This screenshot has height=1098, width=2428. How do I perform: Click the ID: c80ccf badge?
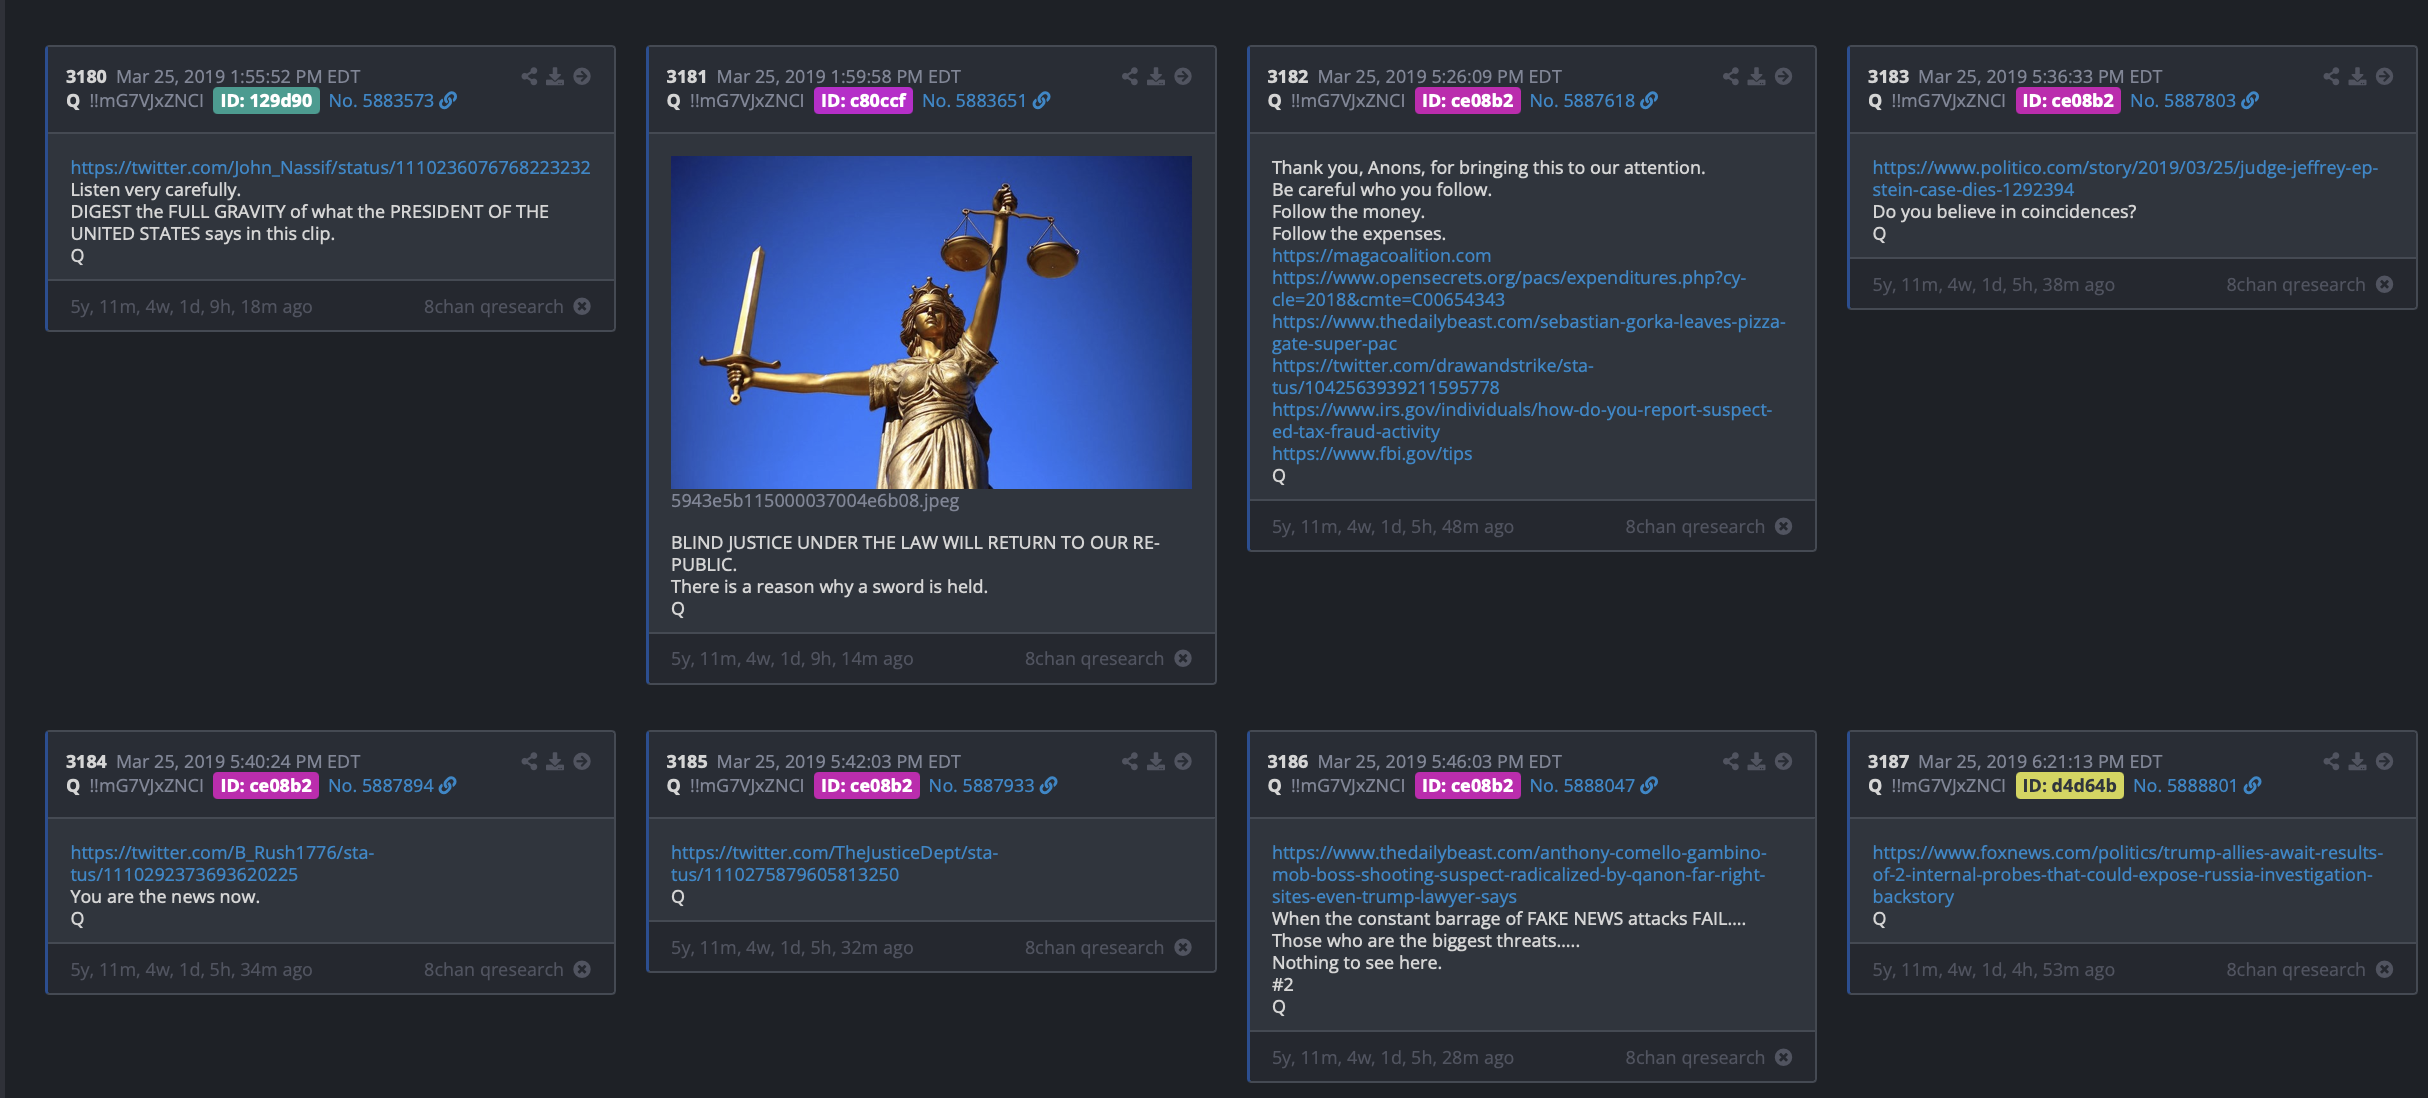863,100
